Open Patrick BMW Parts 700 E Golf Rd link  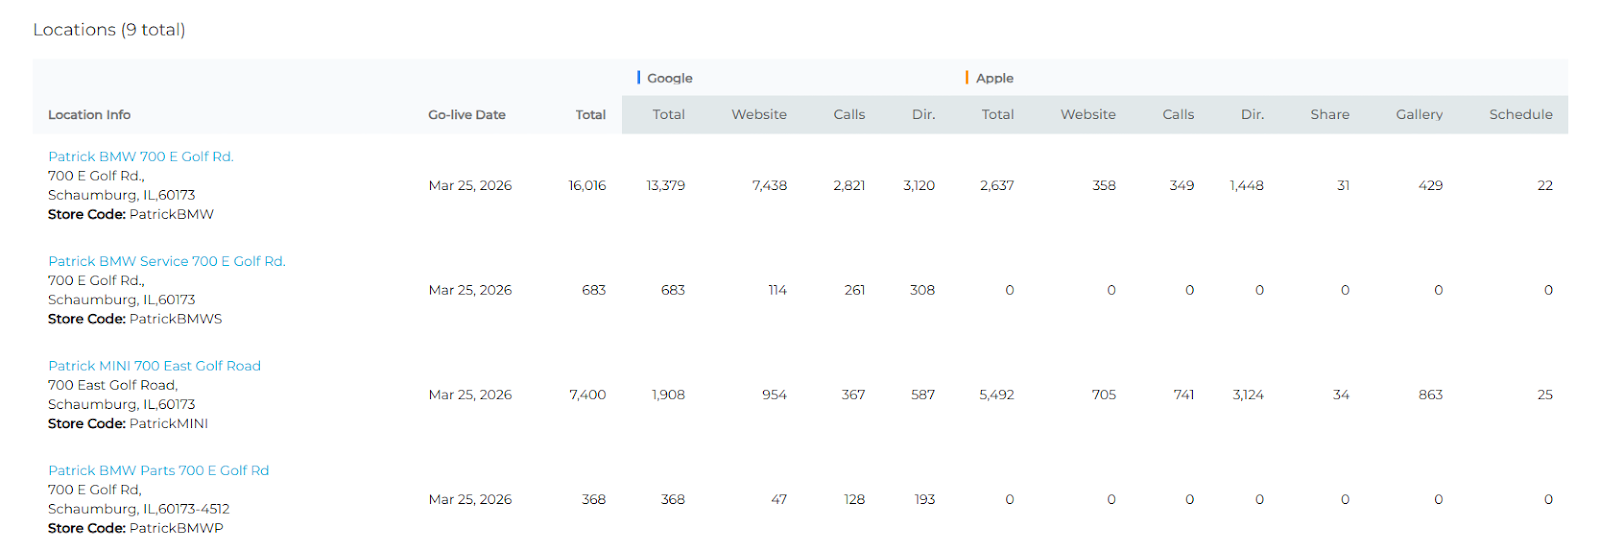tap(158, 471)
